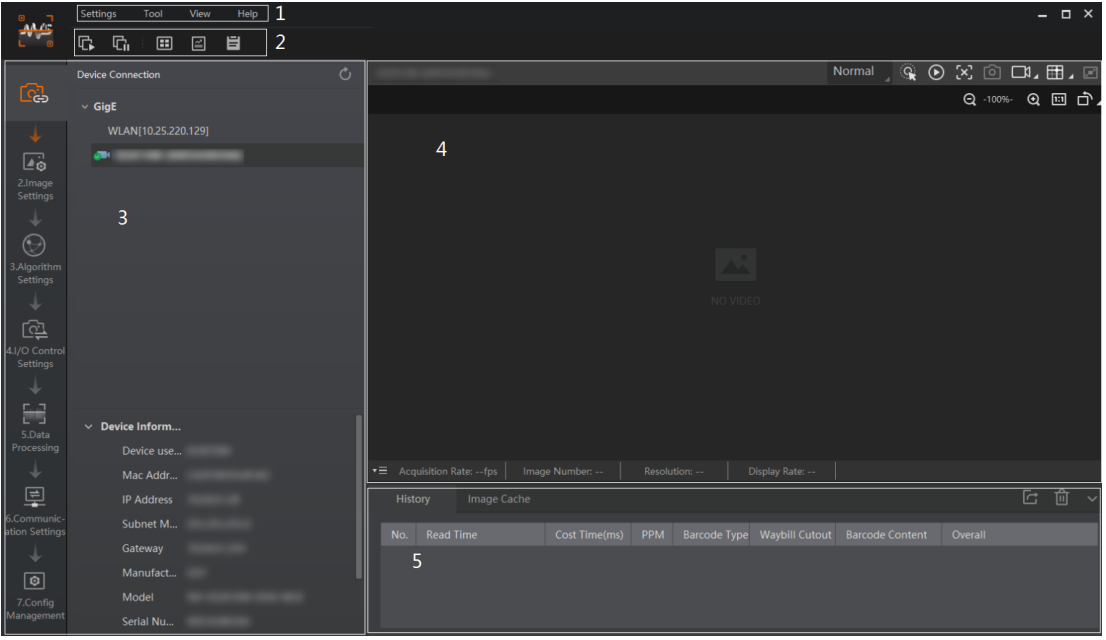
Task: Refresh the Device Connection list
Action: (345, 74)
